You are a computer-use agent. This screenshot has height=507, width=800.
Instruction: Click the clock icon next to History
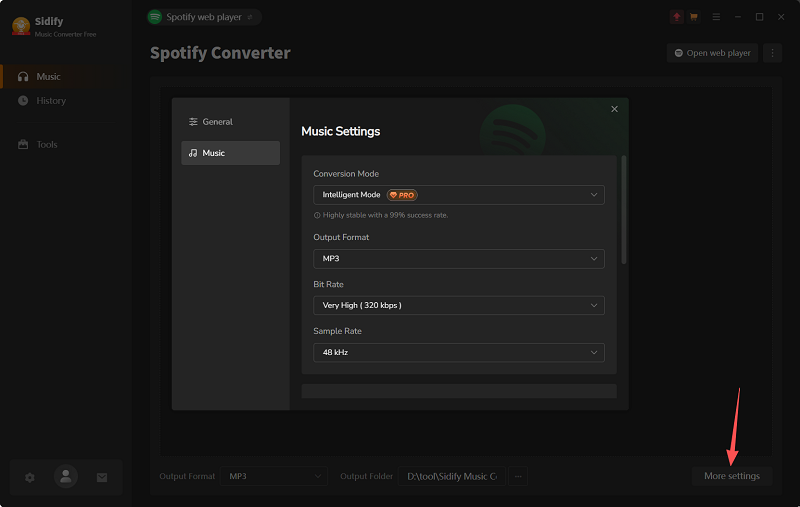tap(23, 100)
